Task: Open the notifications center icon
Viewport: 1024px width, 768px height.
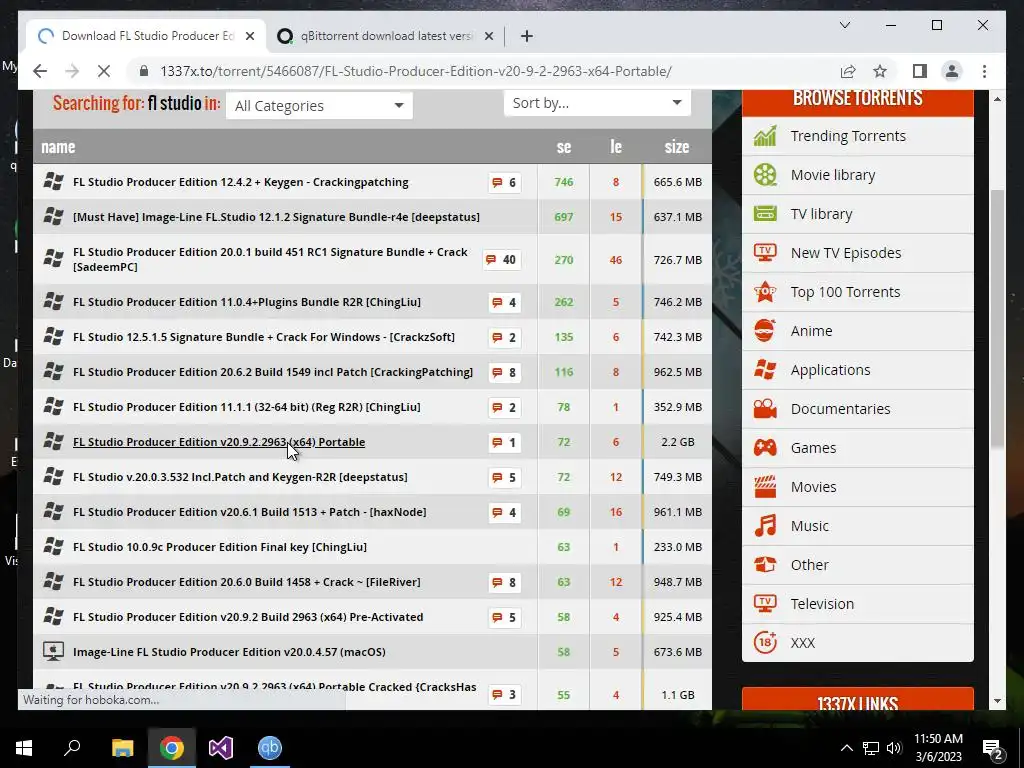Action: pos(992,748)
